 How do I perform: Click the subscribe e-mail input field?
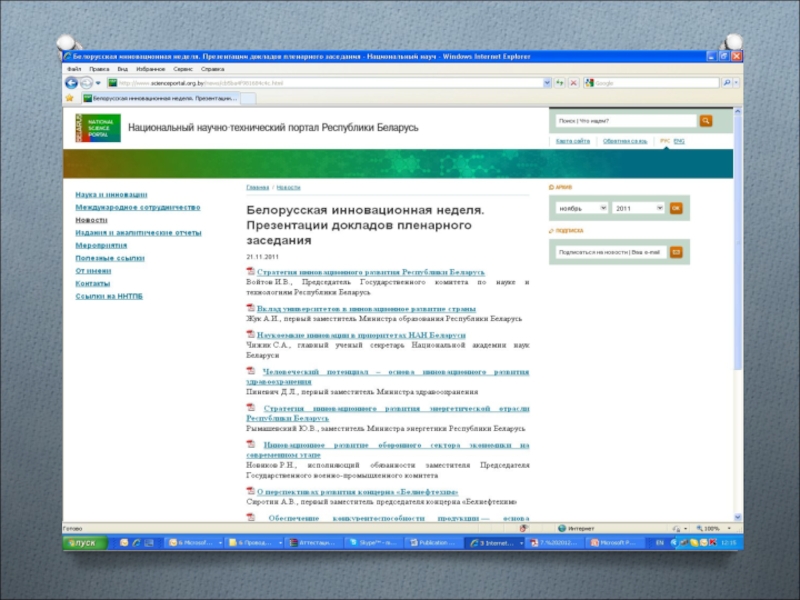pyautogui.click(x=610, y=252)
